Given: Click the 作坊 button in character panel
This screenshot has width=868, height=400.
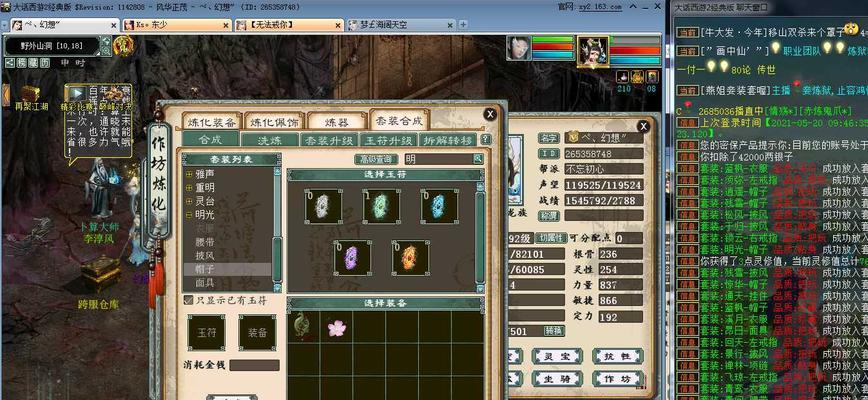Looking at the screenshot, I should coord(617,378).
